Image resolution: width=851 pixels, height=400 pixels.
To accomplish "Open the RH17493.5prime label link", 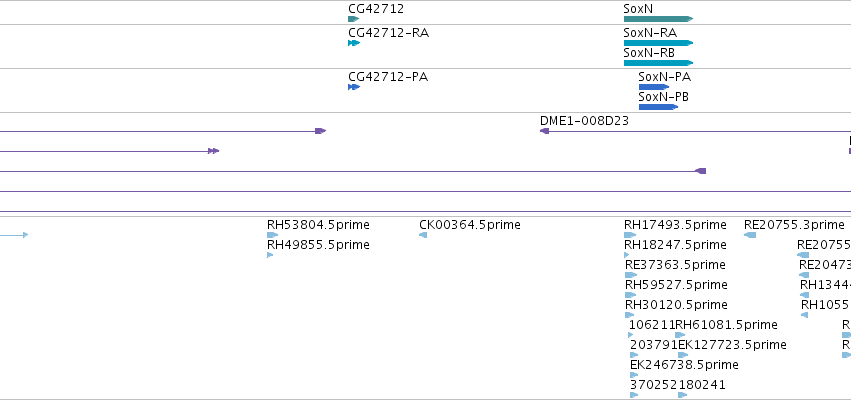I will pos(675,225).
